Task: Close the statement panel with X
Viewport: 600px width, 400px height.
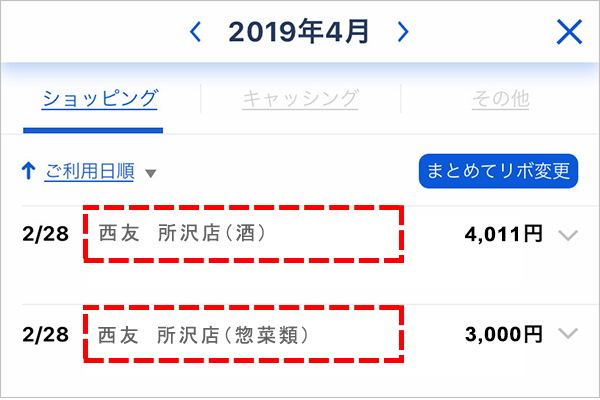Action: click(x=569, y=32)
